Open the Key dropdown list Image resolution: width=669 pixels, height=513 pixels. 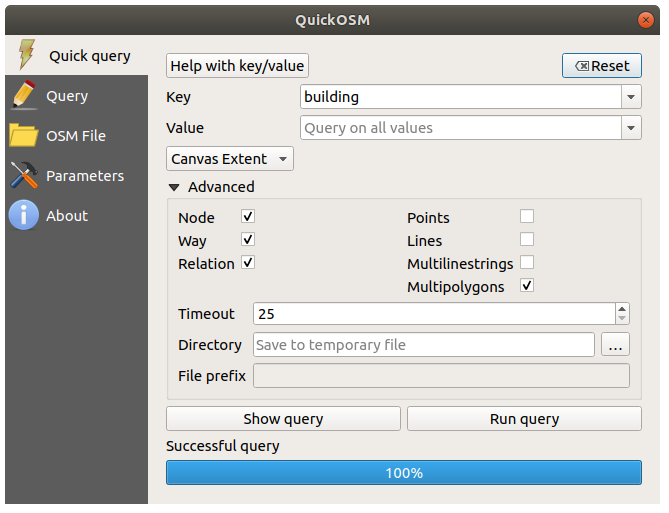(x=631, y=97)
